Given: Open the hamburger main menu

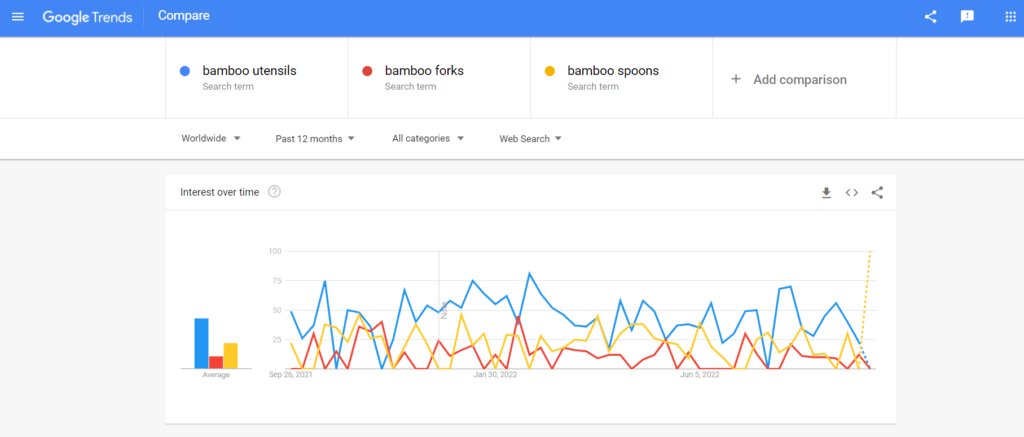Looking at the screenshot, I should 18,16.
